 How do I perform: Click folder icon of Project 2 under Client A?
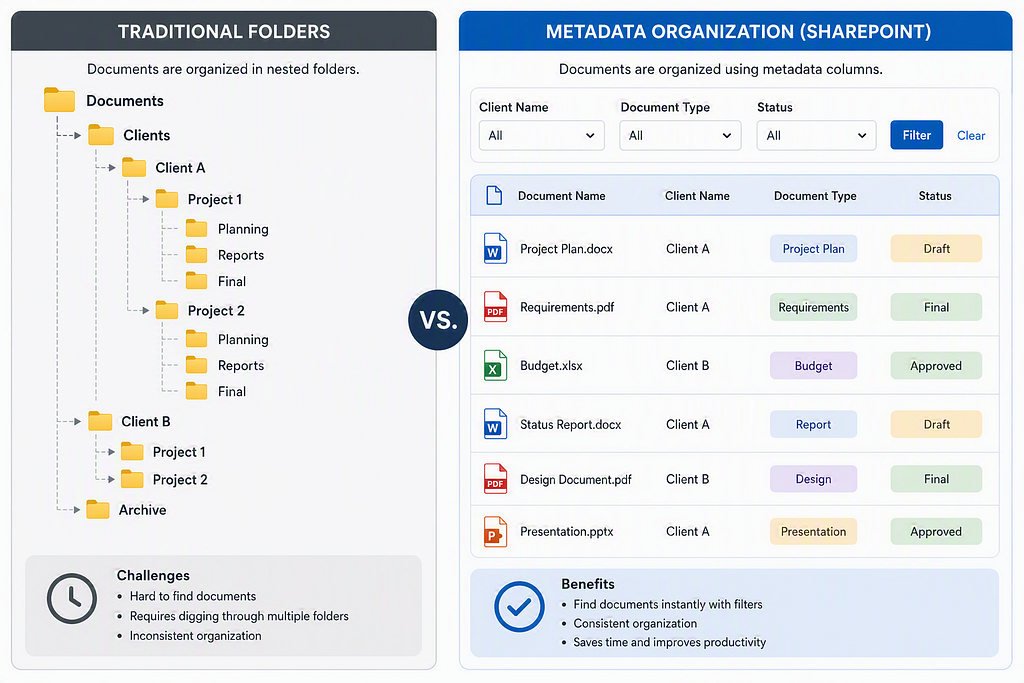tap(167, 310)
